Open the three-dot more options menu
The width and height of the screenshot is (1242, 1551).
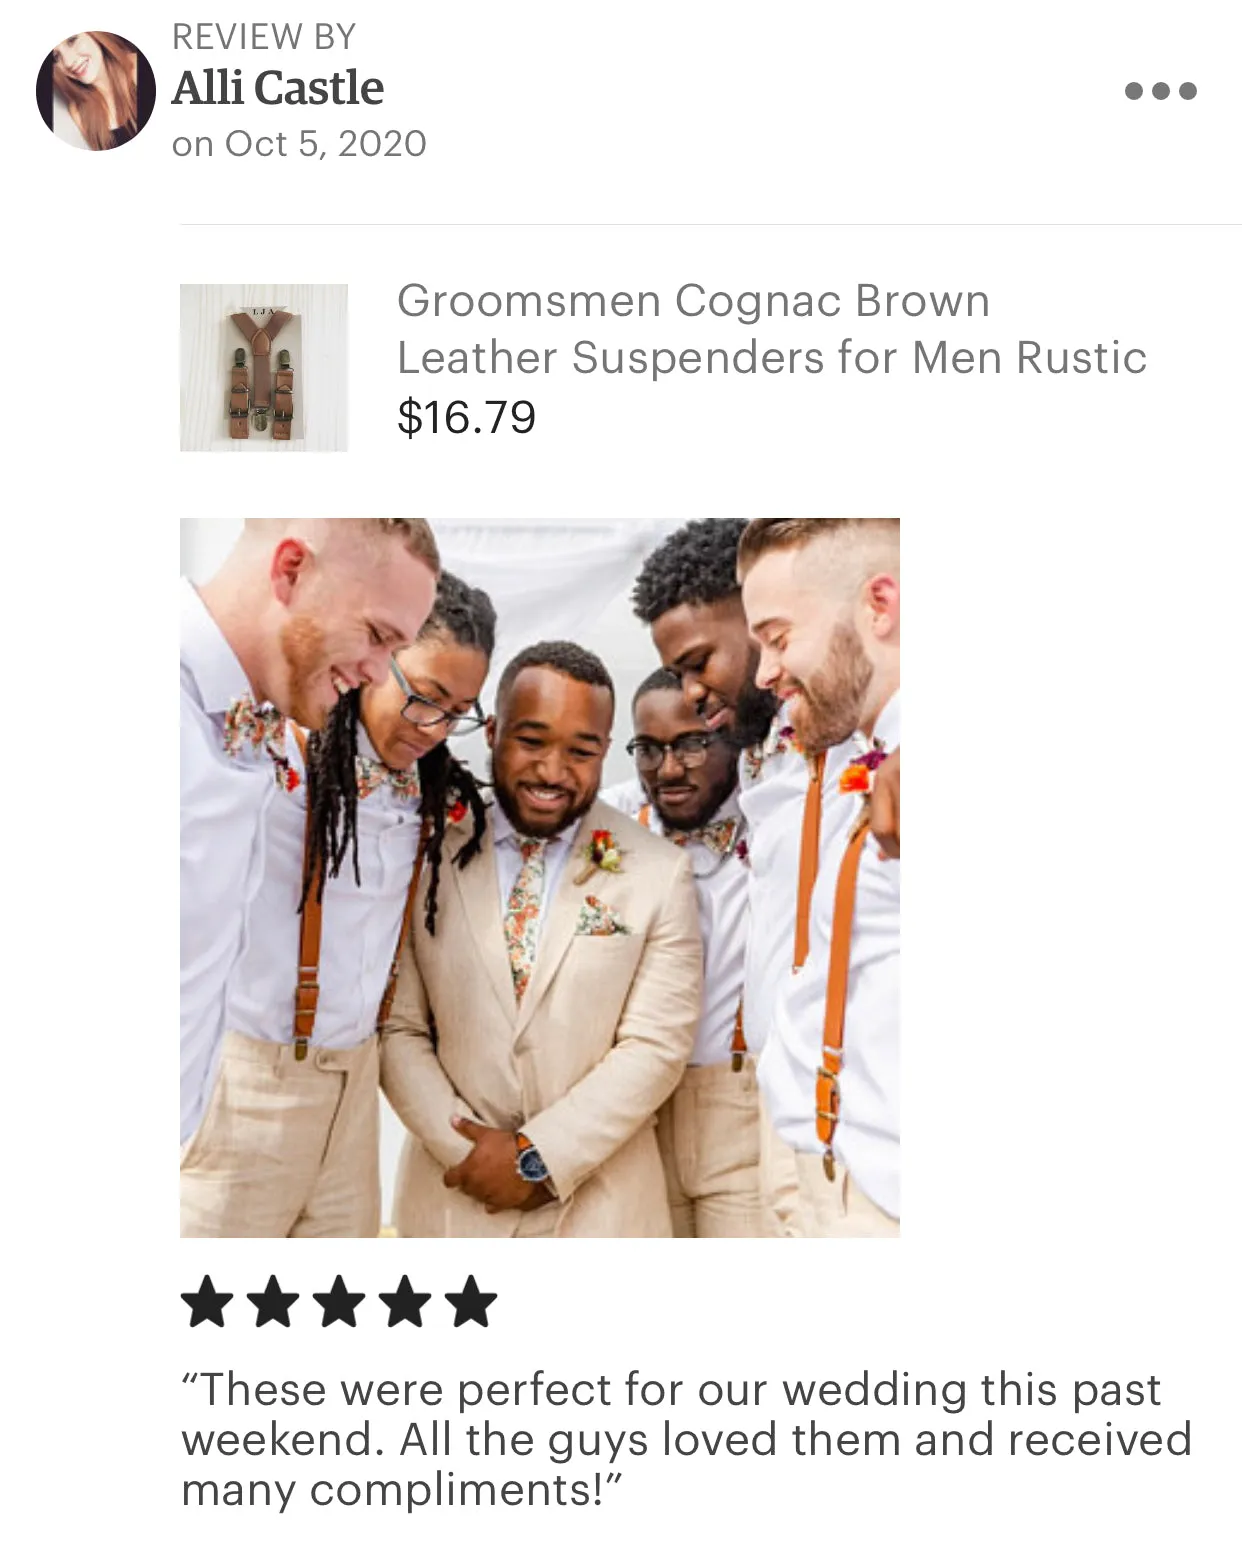tap(1160, 91)
